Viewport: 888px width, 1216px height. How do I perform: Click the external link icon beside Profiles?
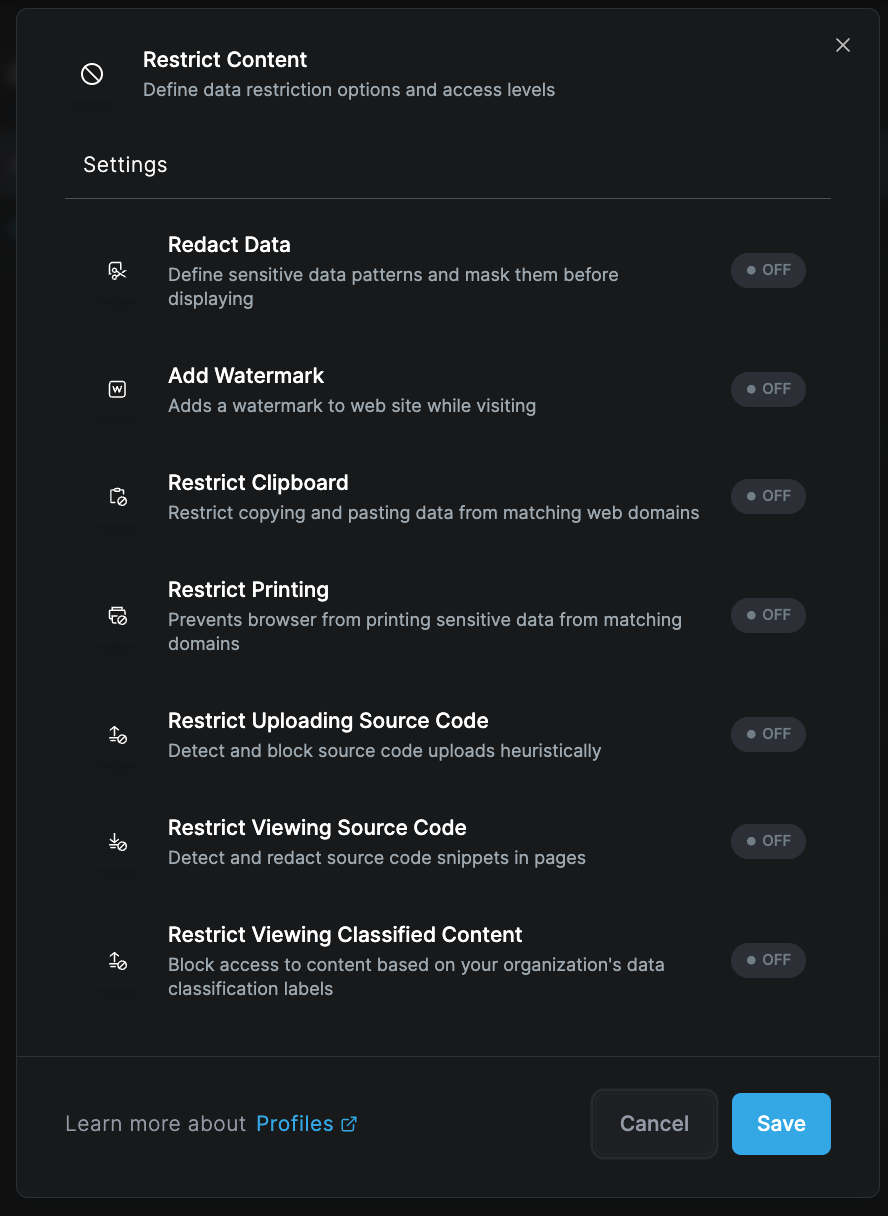coord(349,1124)
